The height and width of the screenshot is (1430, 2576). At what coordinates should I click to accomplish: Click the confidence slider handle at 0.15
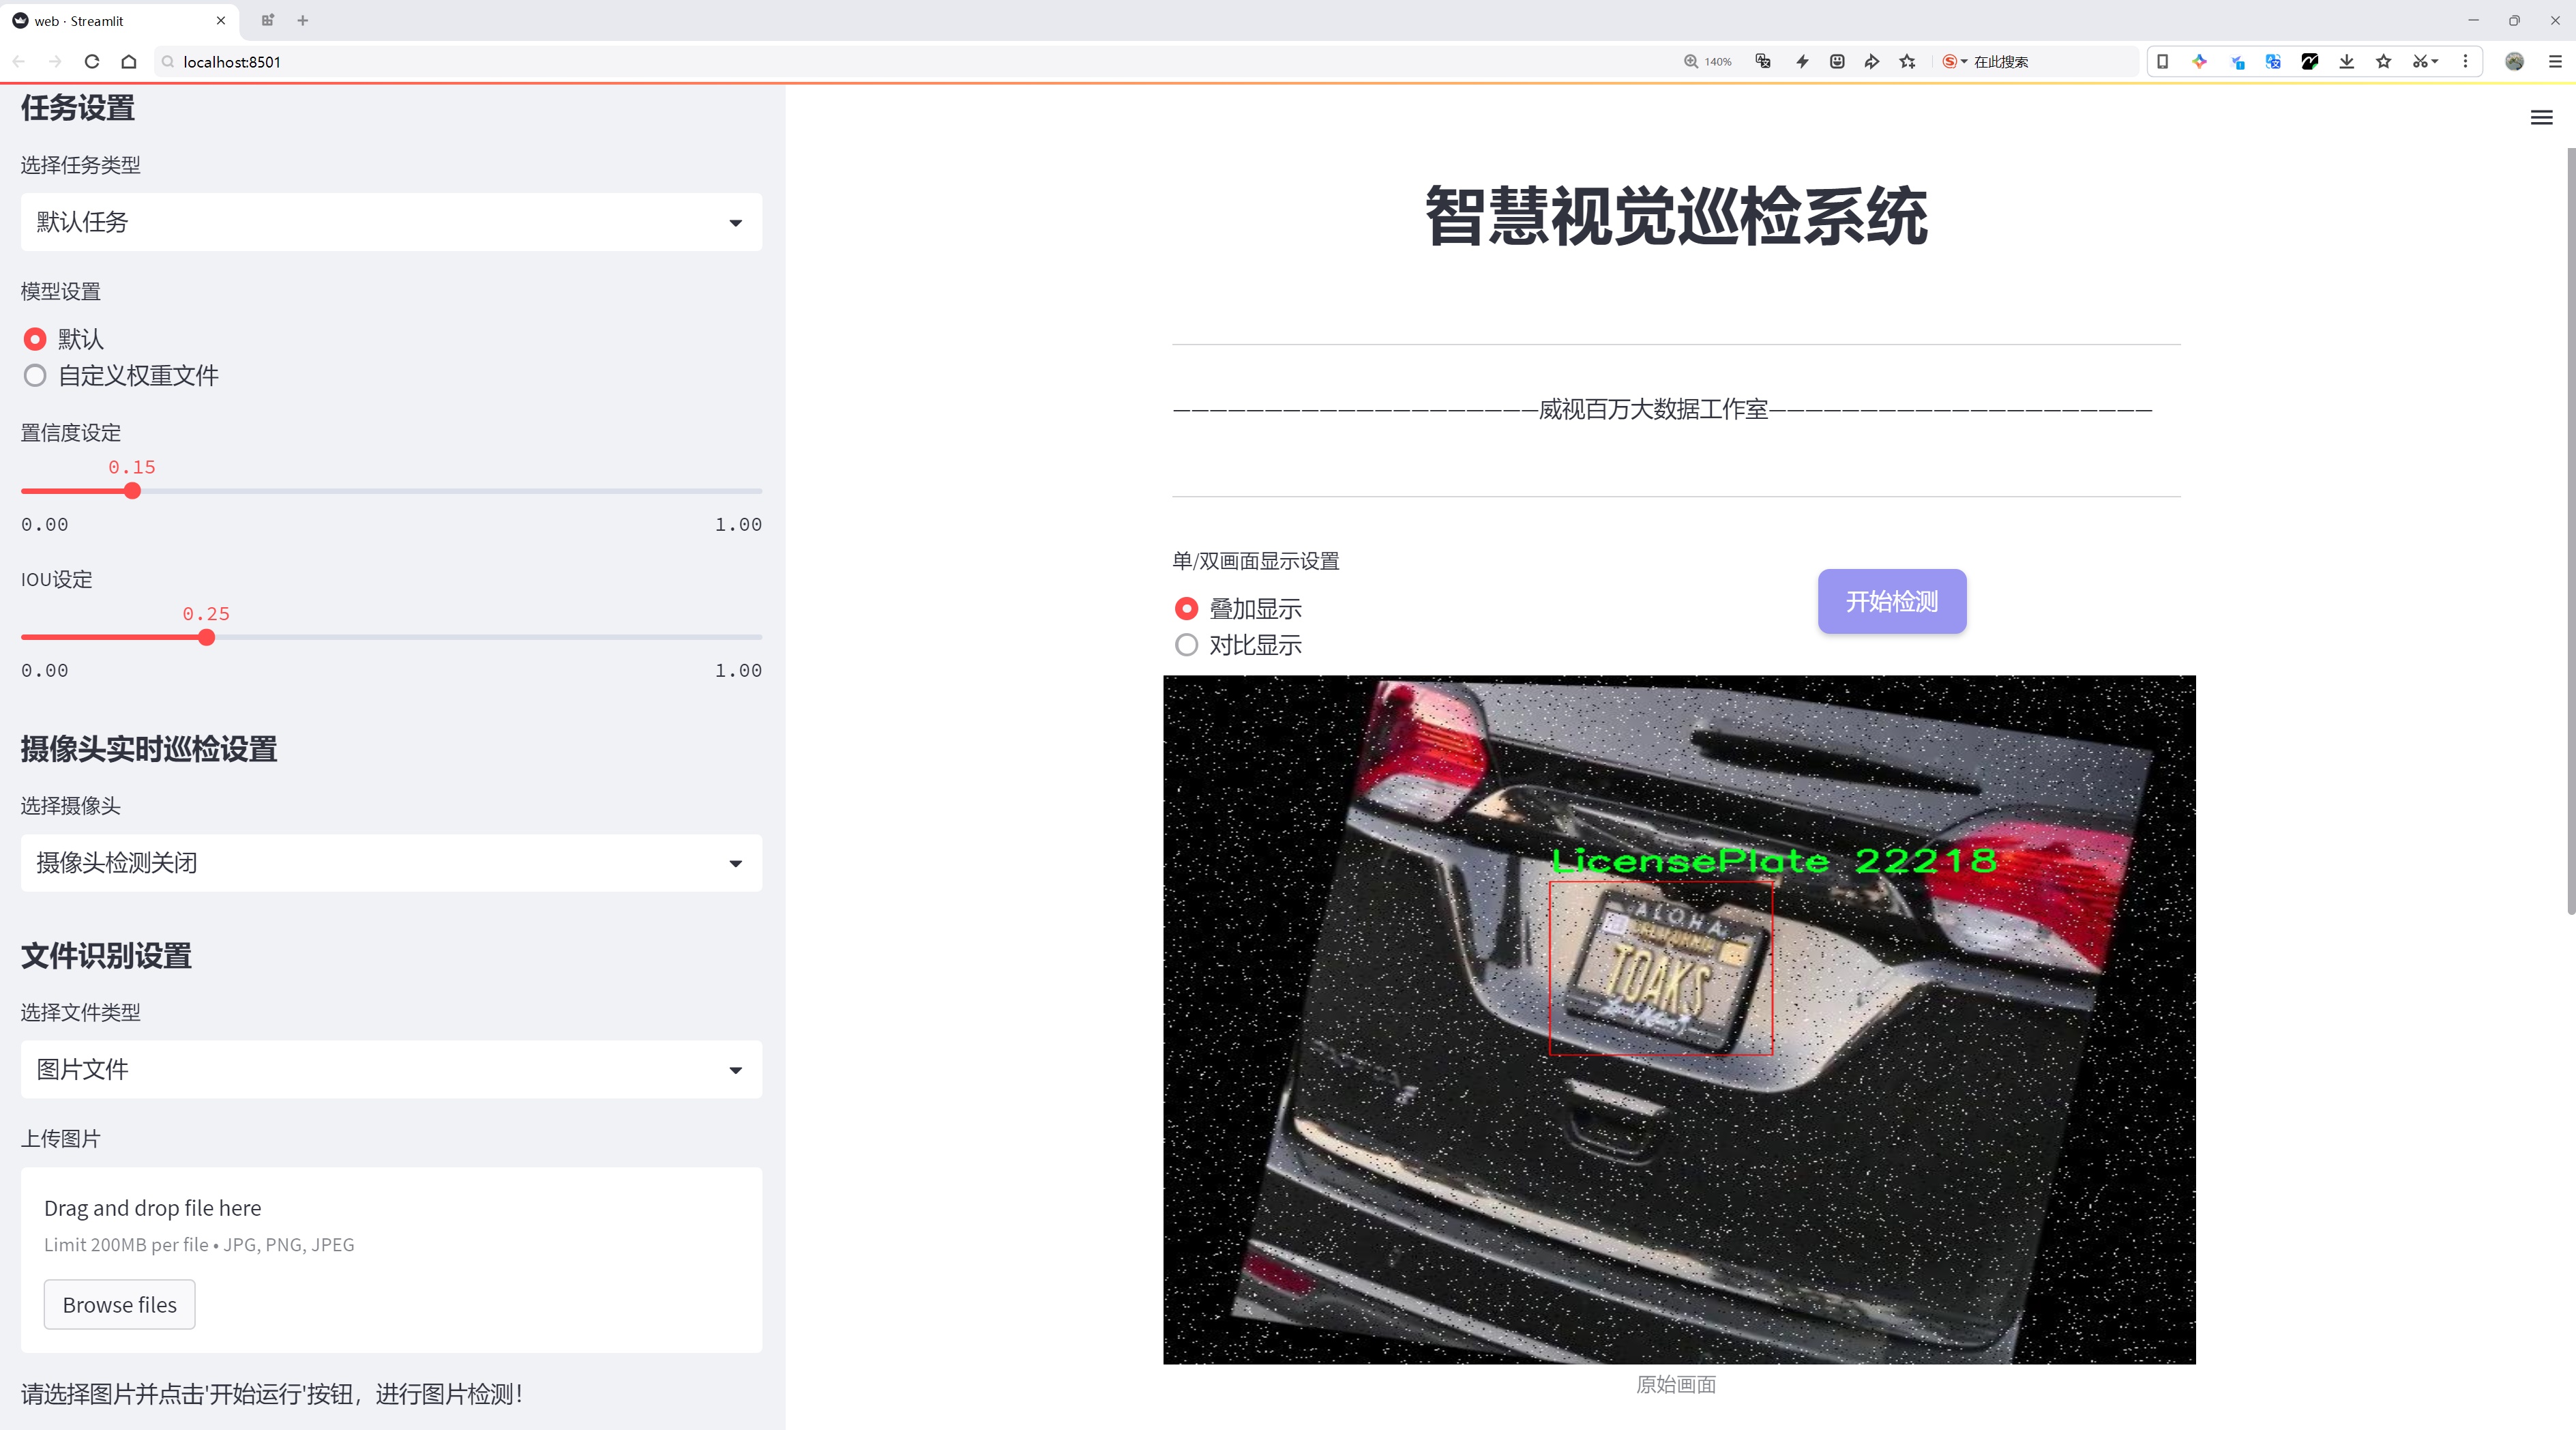[x=132, y=491]
